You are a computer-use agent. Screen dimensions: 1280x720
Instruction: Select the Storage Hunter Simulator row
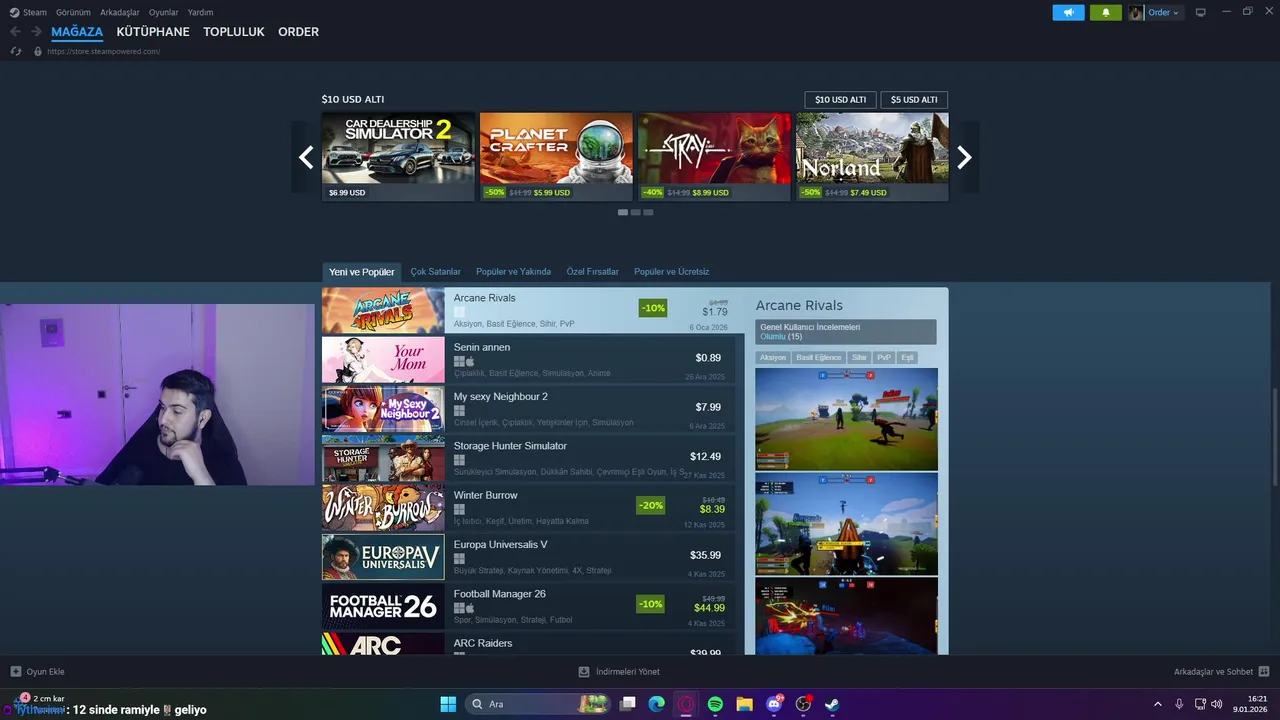pyautogui.click(x=529, y=459)
